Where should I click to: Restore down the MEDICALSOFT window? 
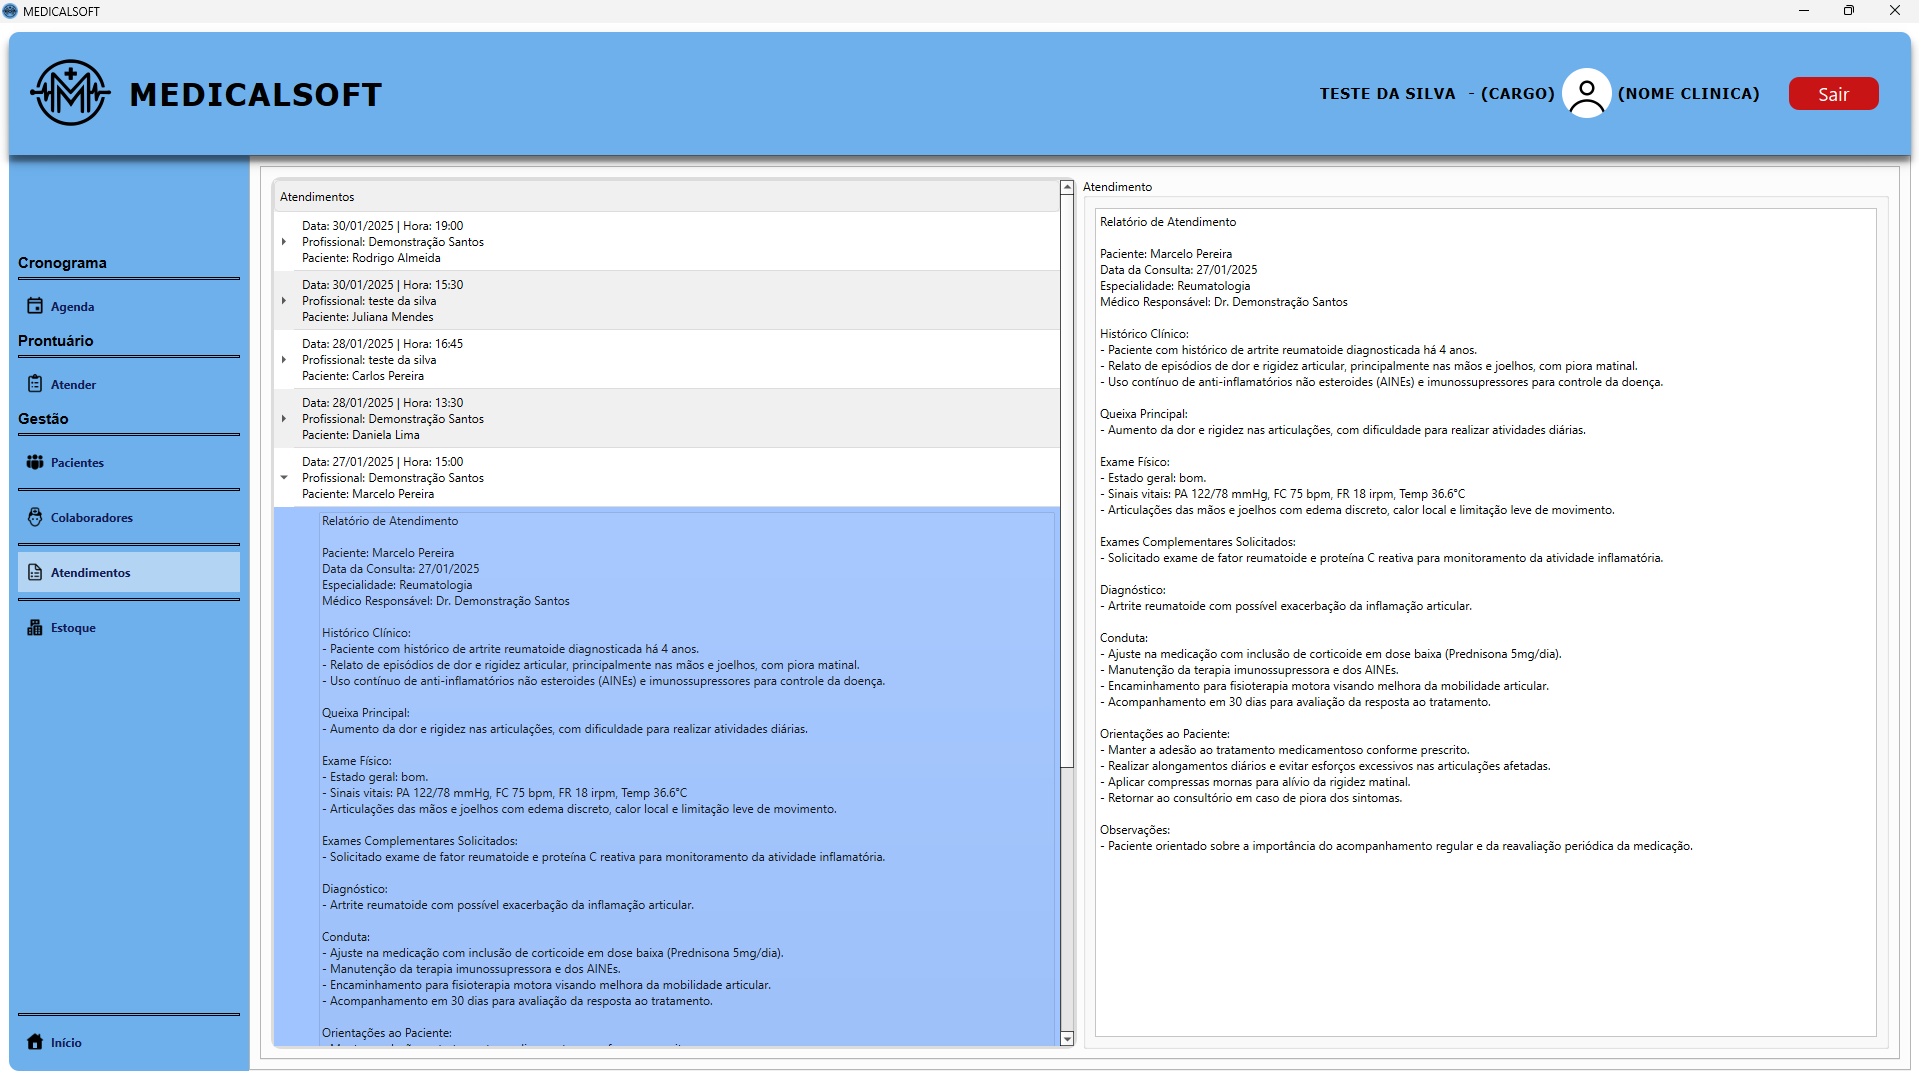tap(1849, 11)
